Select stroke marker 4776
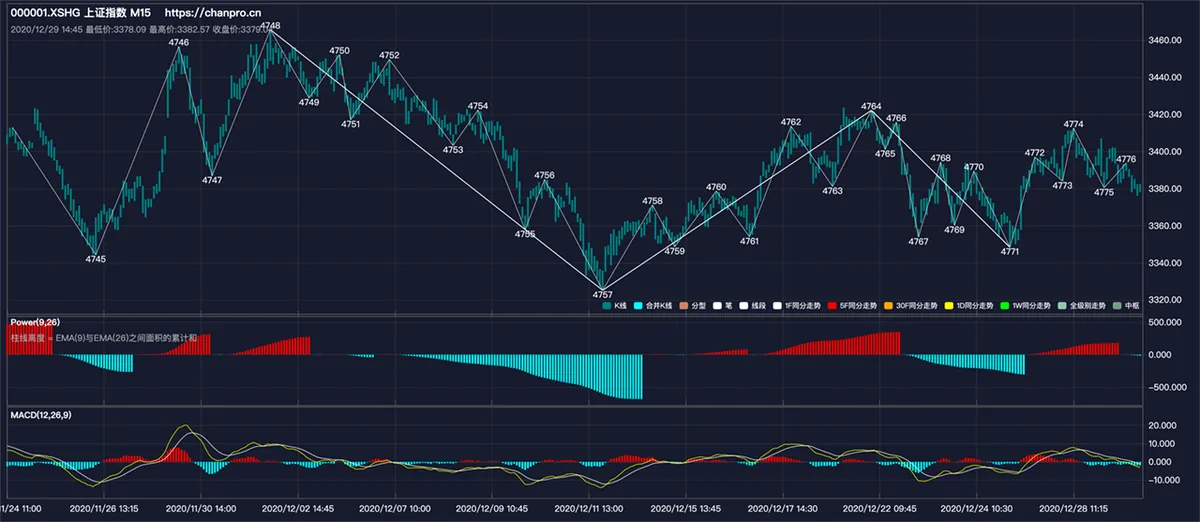1200x522 pixels. coord(1126,159)
